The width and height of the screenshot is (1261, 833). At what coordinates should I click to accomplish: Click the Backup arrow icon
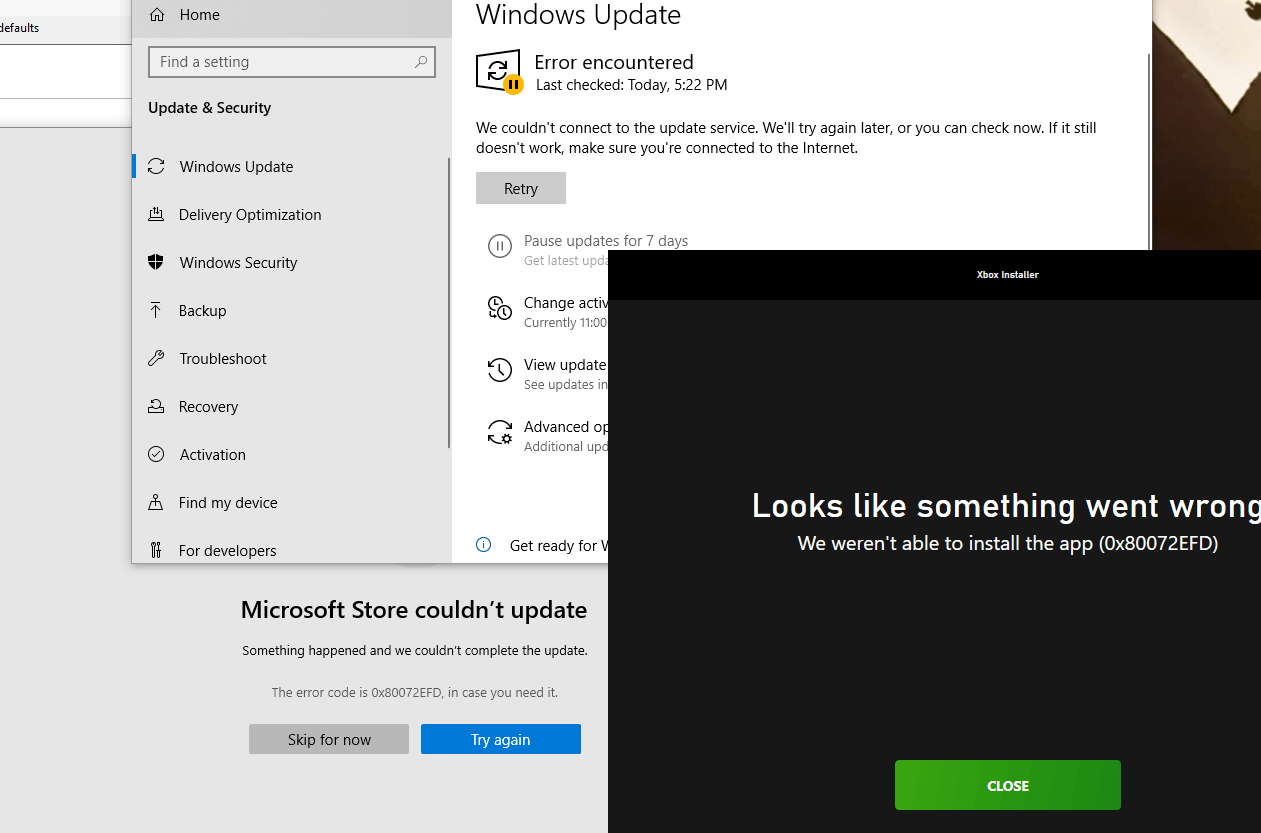156,310
